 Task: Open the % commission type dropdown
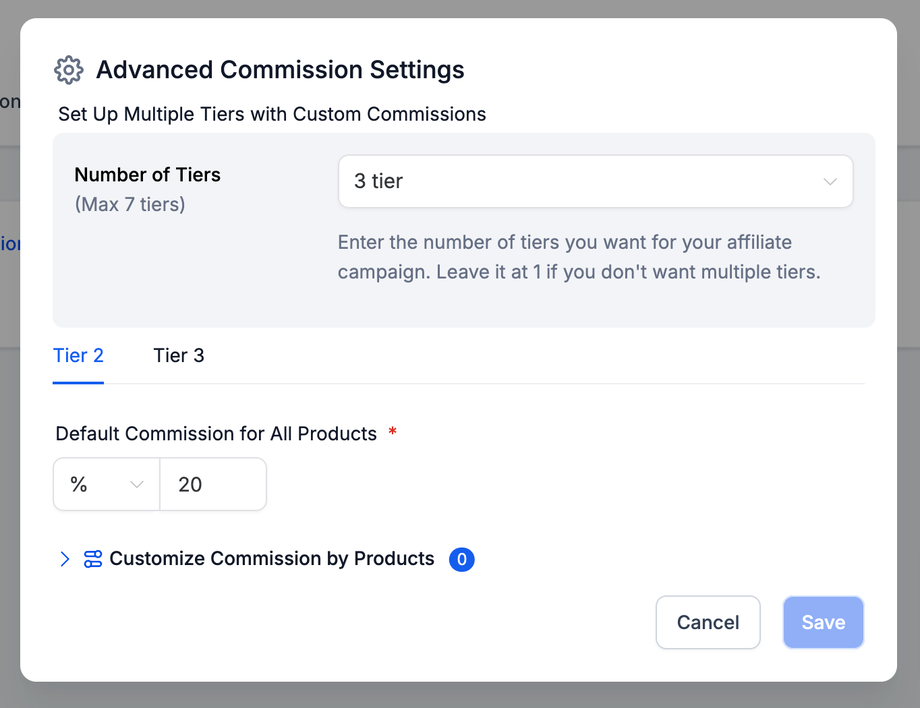pyautogui.click(x=106, y=485)
